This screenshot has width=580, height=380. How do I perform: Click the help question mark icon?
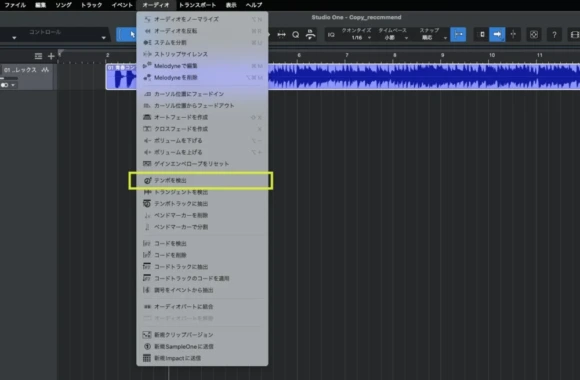554,35
